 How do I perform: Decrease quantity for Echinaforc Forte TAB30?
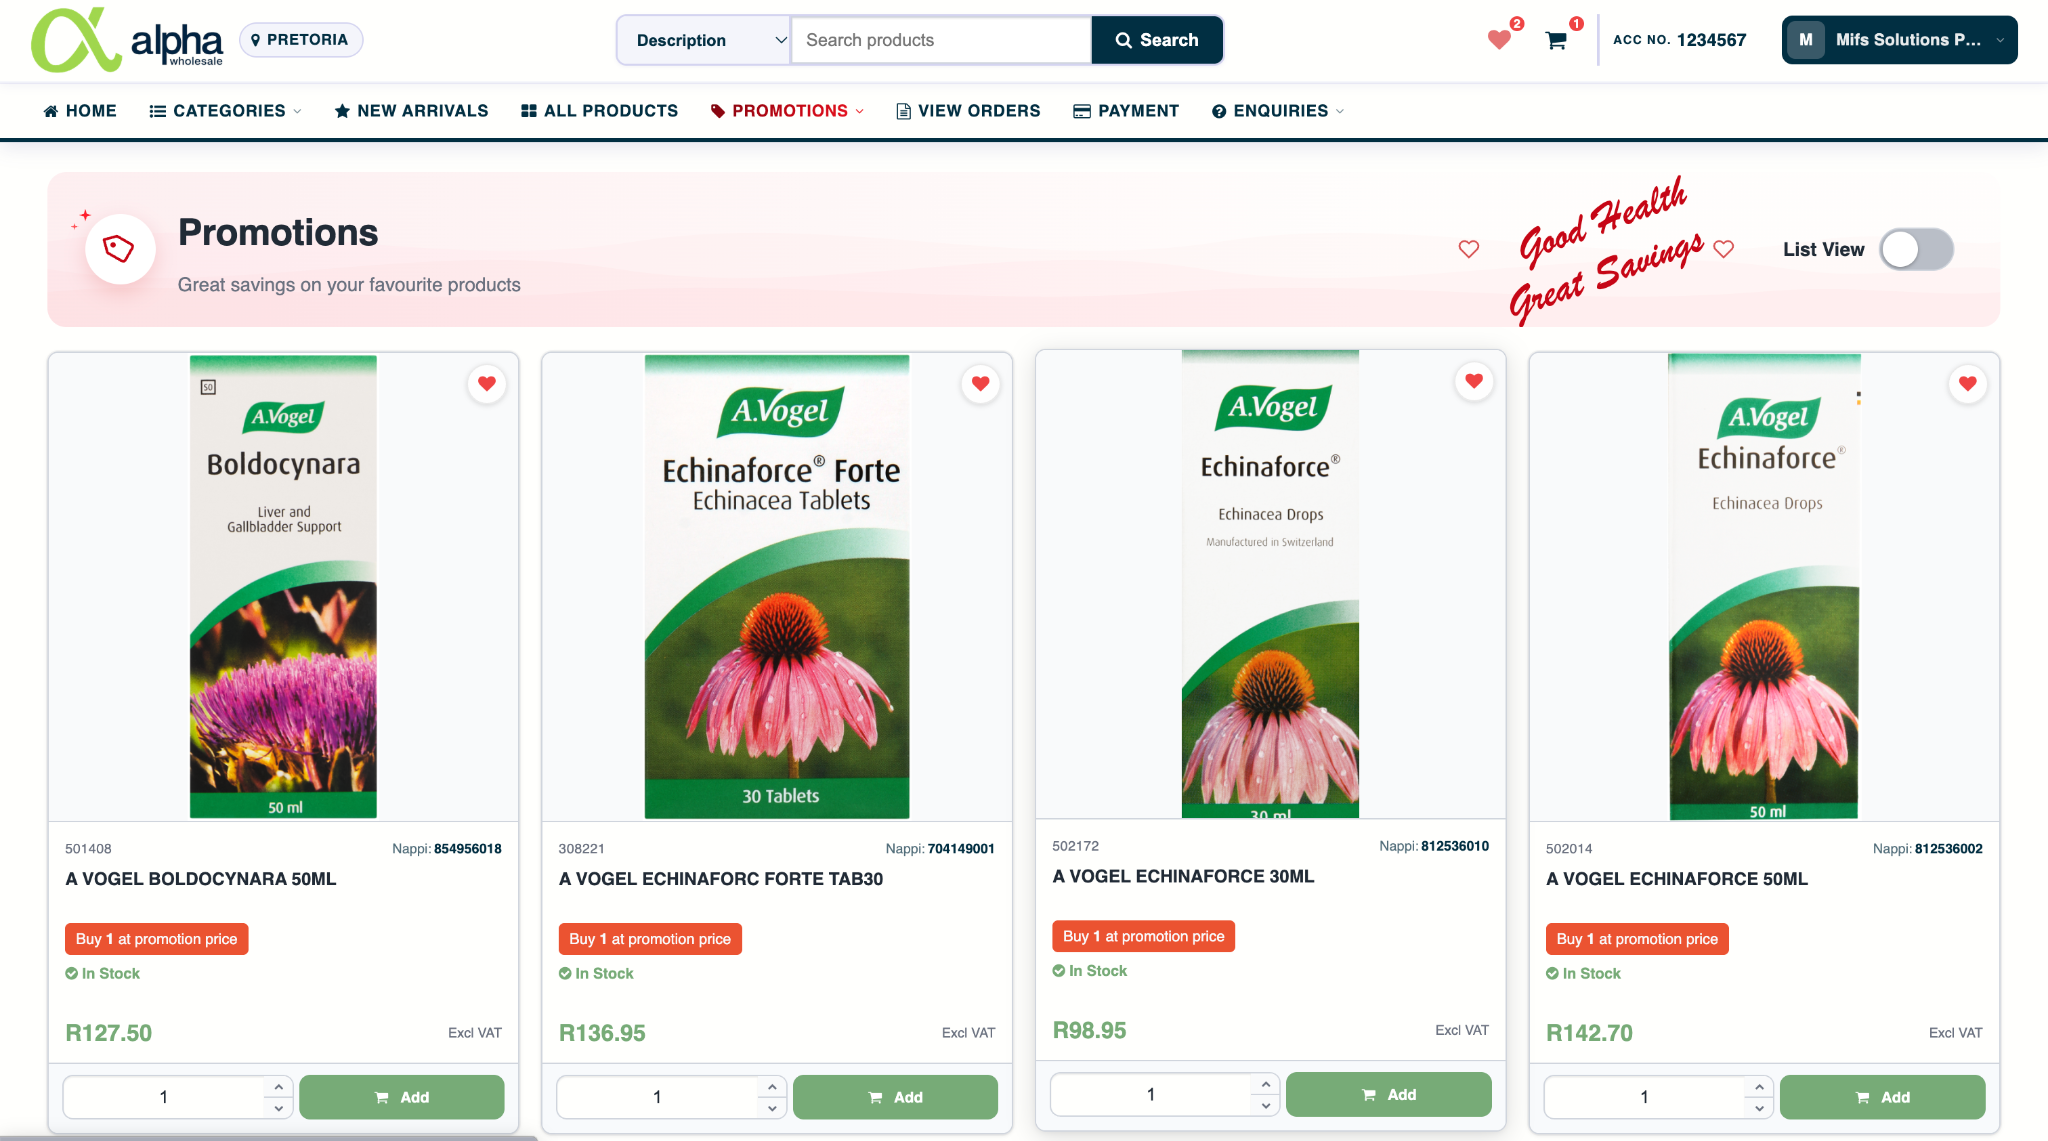(x=772, y=1108)
